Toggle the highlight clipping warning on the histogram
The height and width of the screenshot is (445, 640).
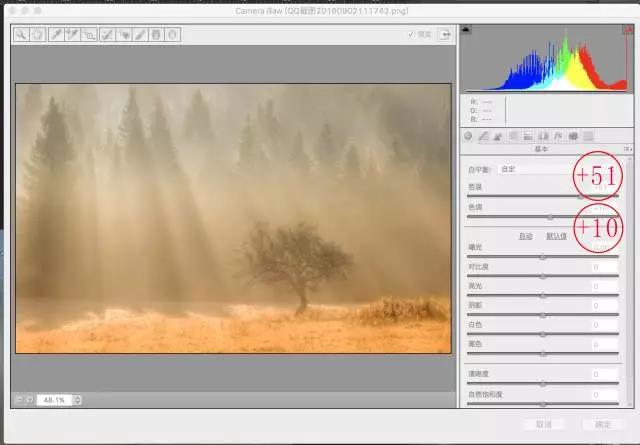[x=627, y=29]
